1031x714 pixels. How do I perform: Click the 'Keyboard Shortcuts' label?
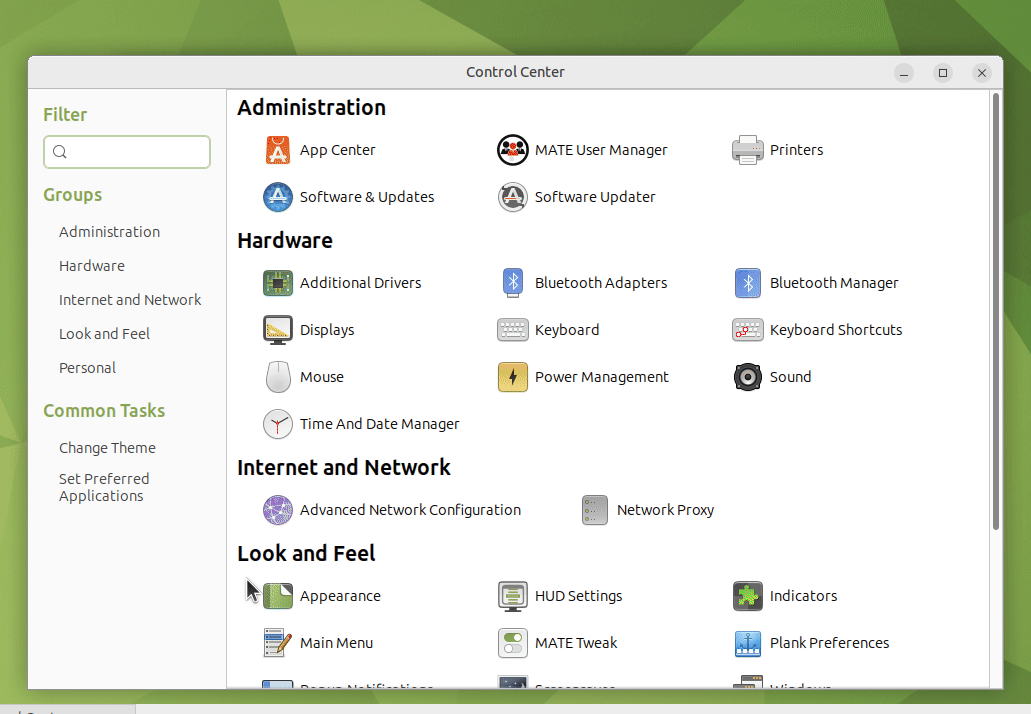point(836,330)
